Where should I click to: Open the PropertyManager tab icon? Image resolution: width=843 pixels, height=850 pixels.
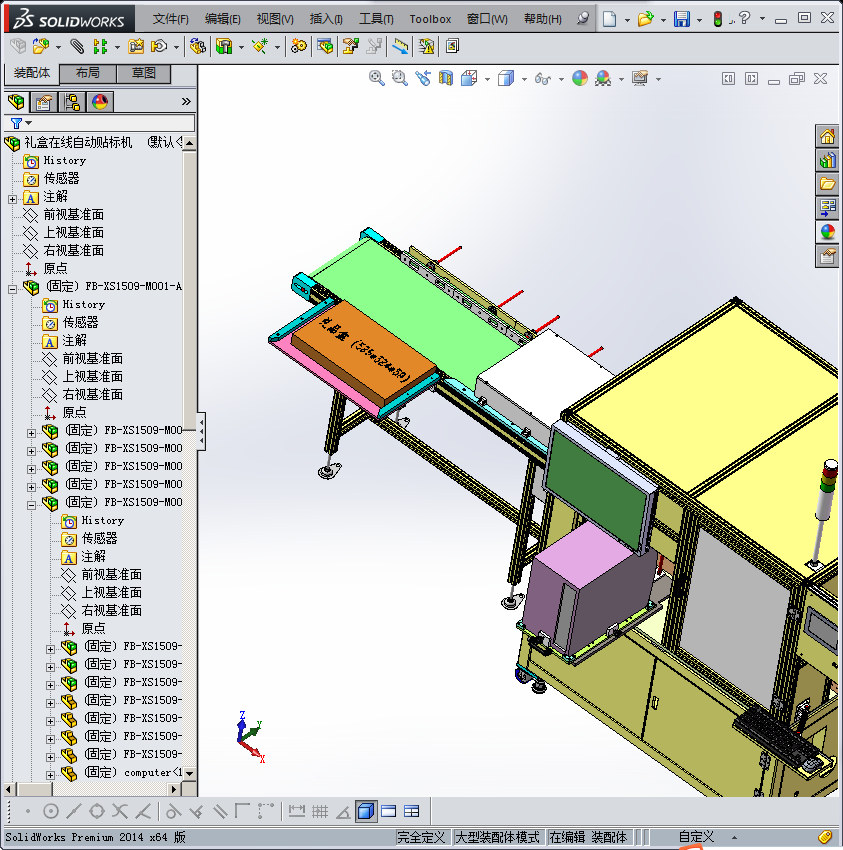[x=44, y=101]
